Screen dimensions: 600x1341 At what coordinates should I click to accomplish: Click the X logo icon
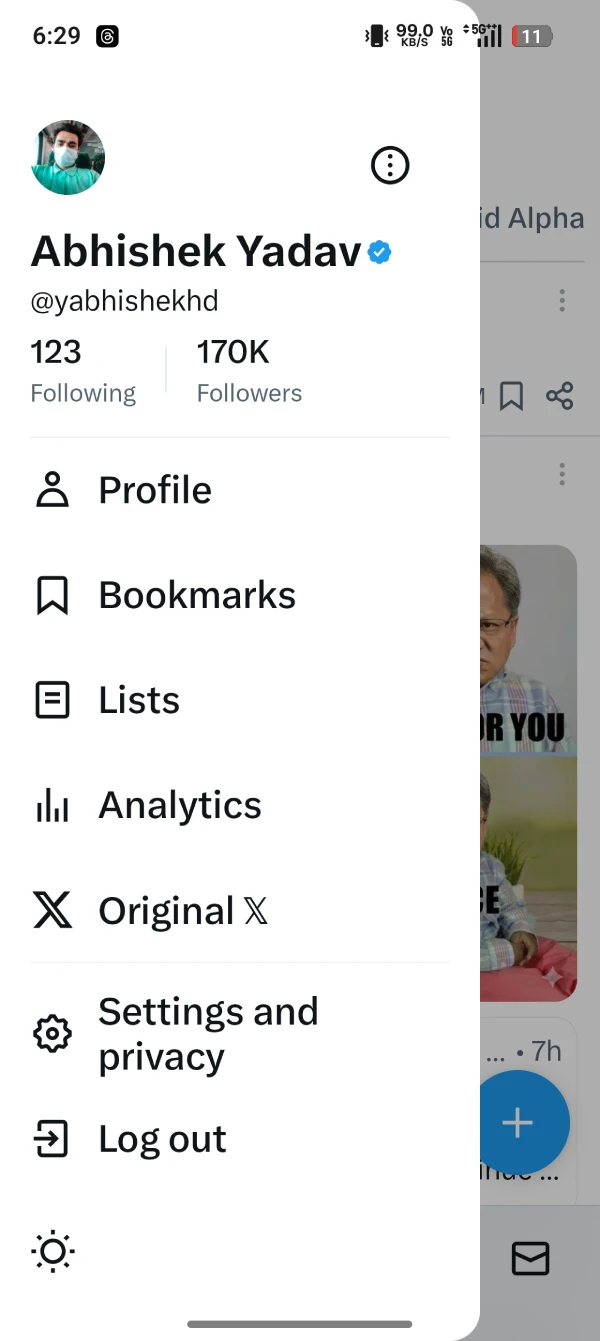(x=52, y=911)
